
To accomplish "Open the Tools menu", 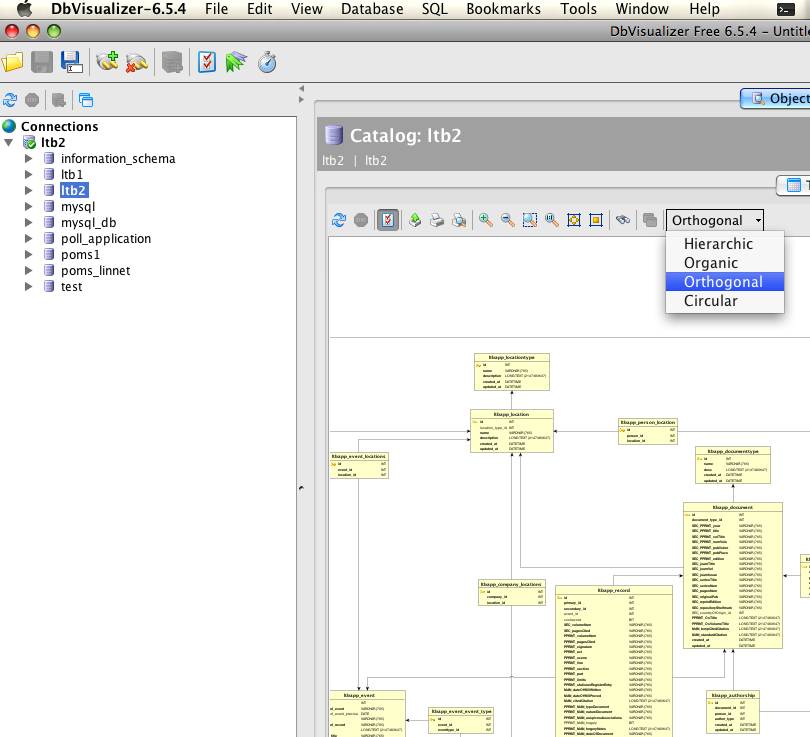I will pyautogui.click(x=578, y=9).
